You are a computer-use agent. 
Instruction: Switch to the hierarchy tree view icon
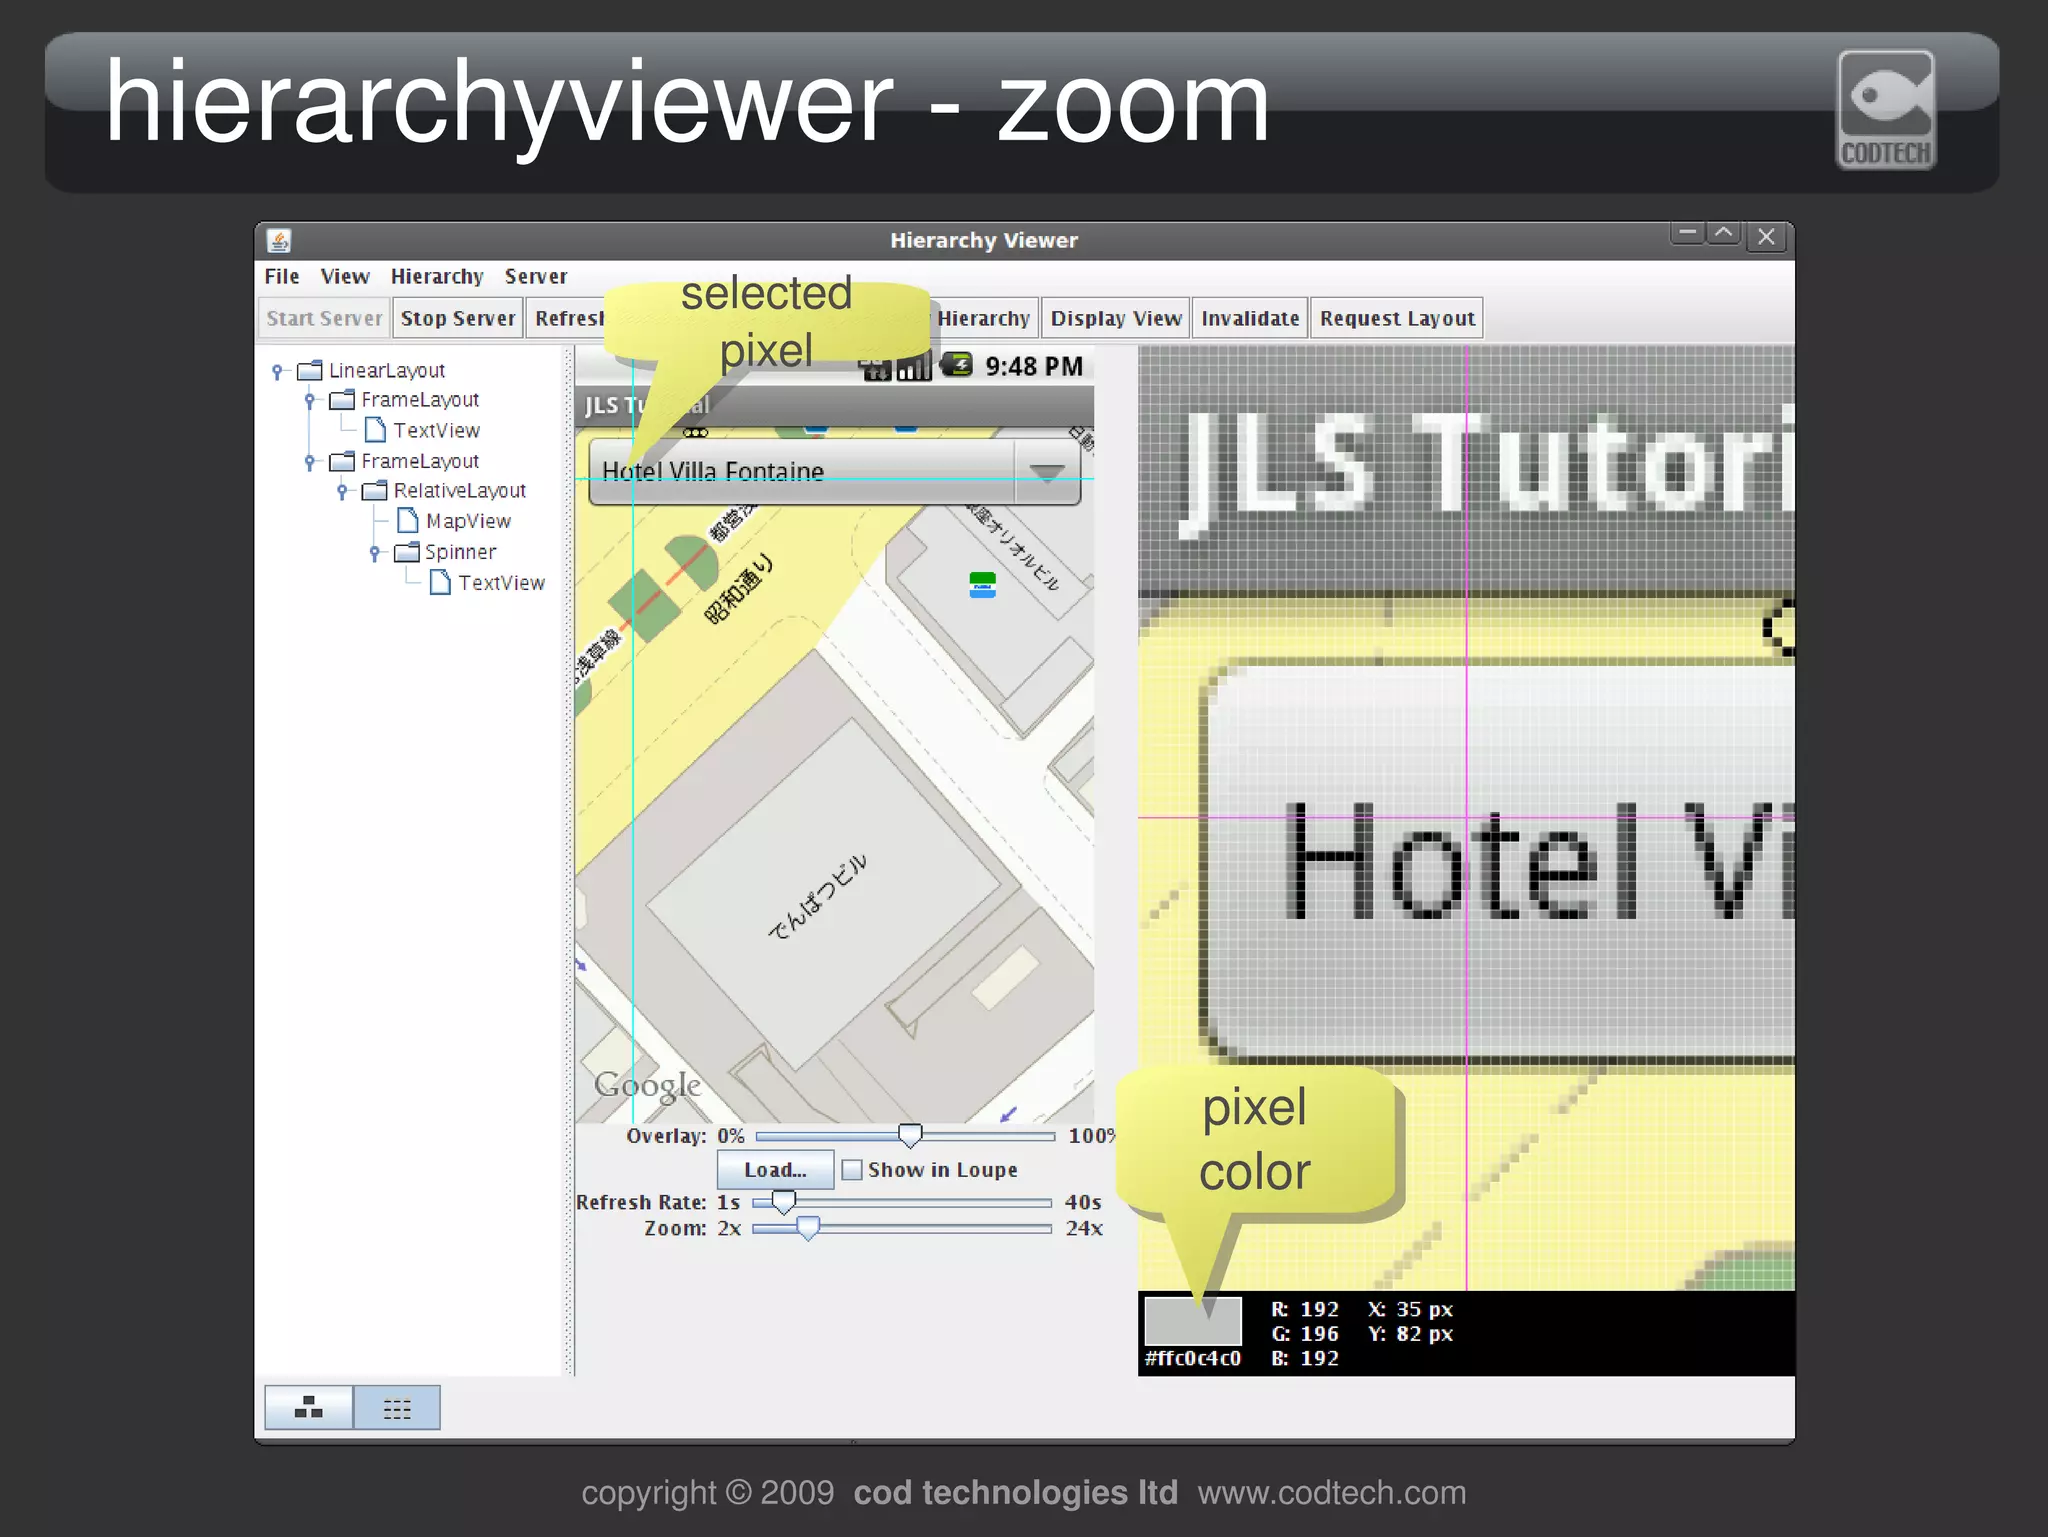point(308,1408)
